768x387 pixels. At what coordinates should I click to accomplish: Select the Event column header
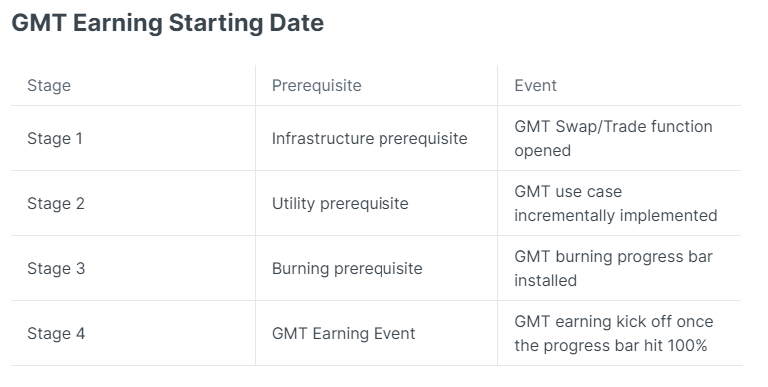click(x=535, y=86)
